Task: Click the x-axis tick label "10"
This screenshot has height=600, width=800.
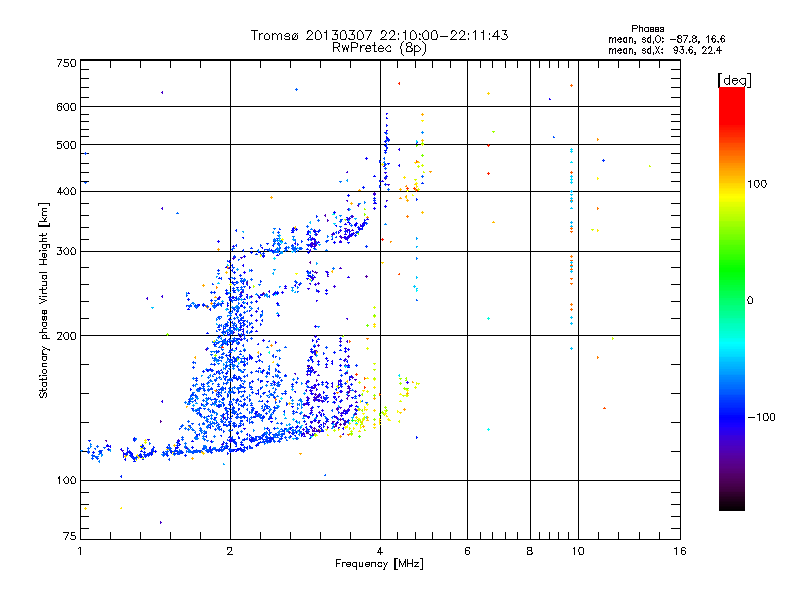Action: point(578,551)
